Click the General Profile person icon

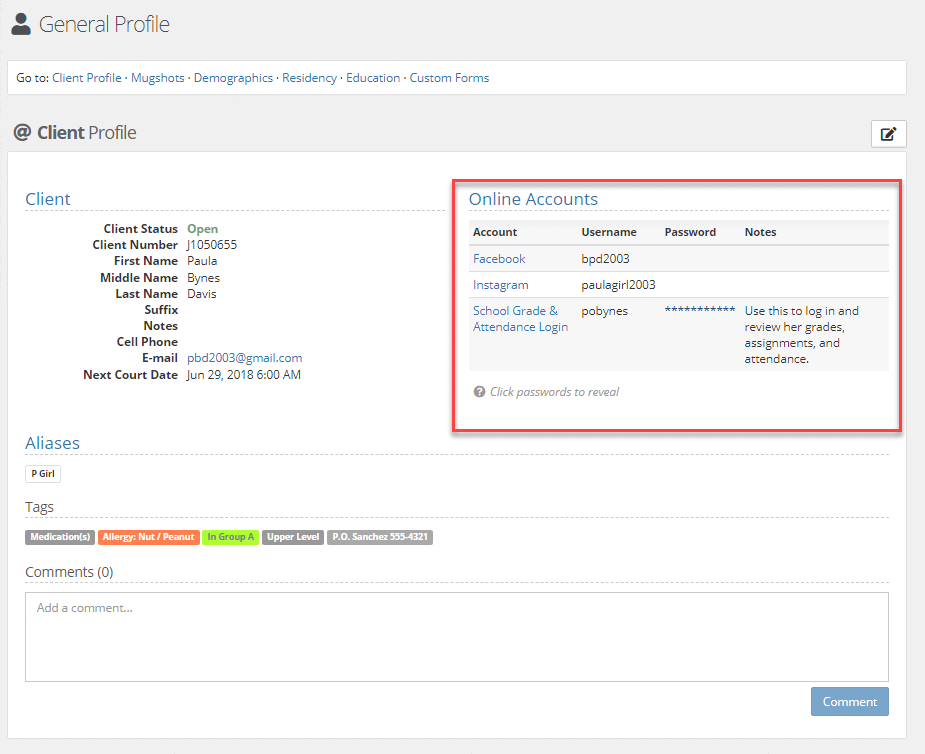pos(21,24)
